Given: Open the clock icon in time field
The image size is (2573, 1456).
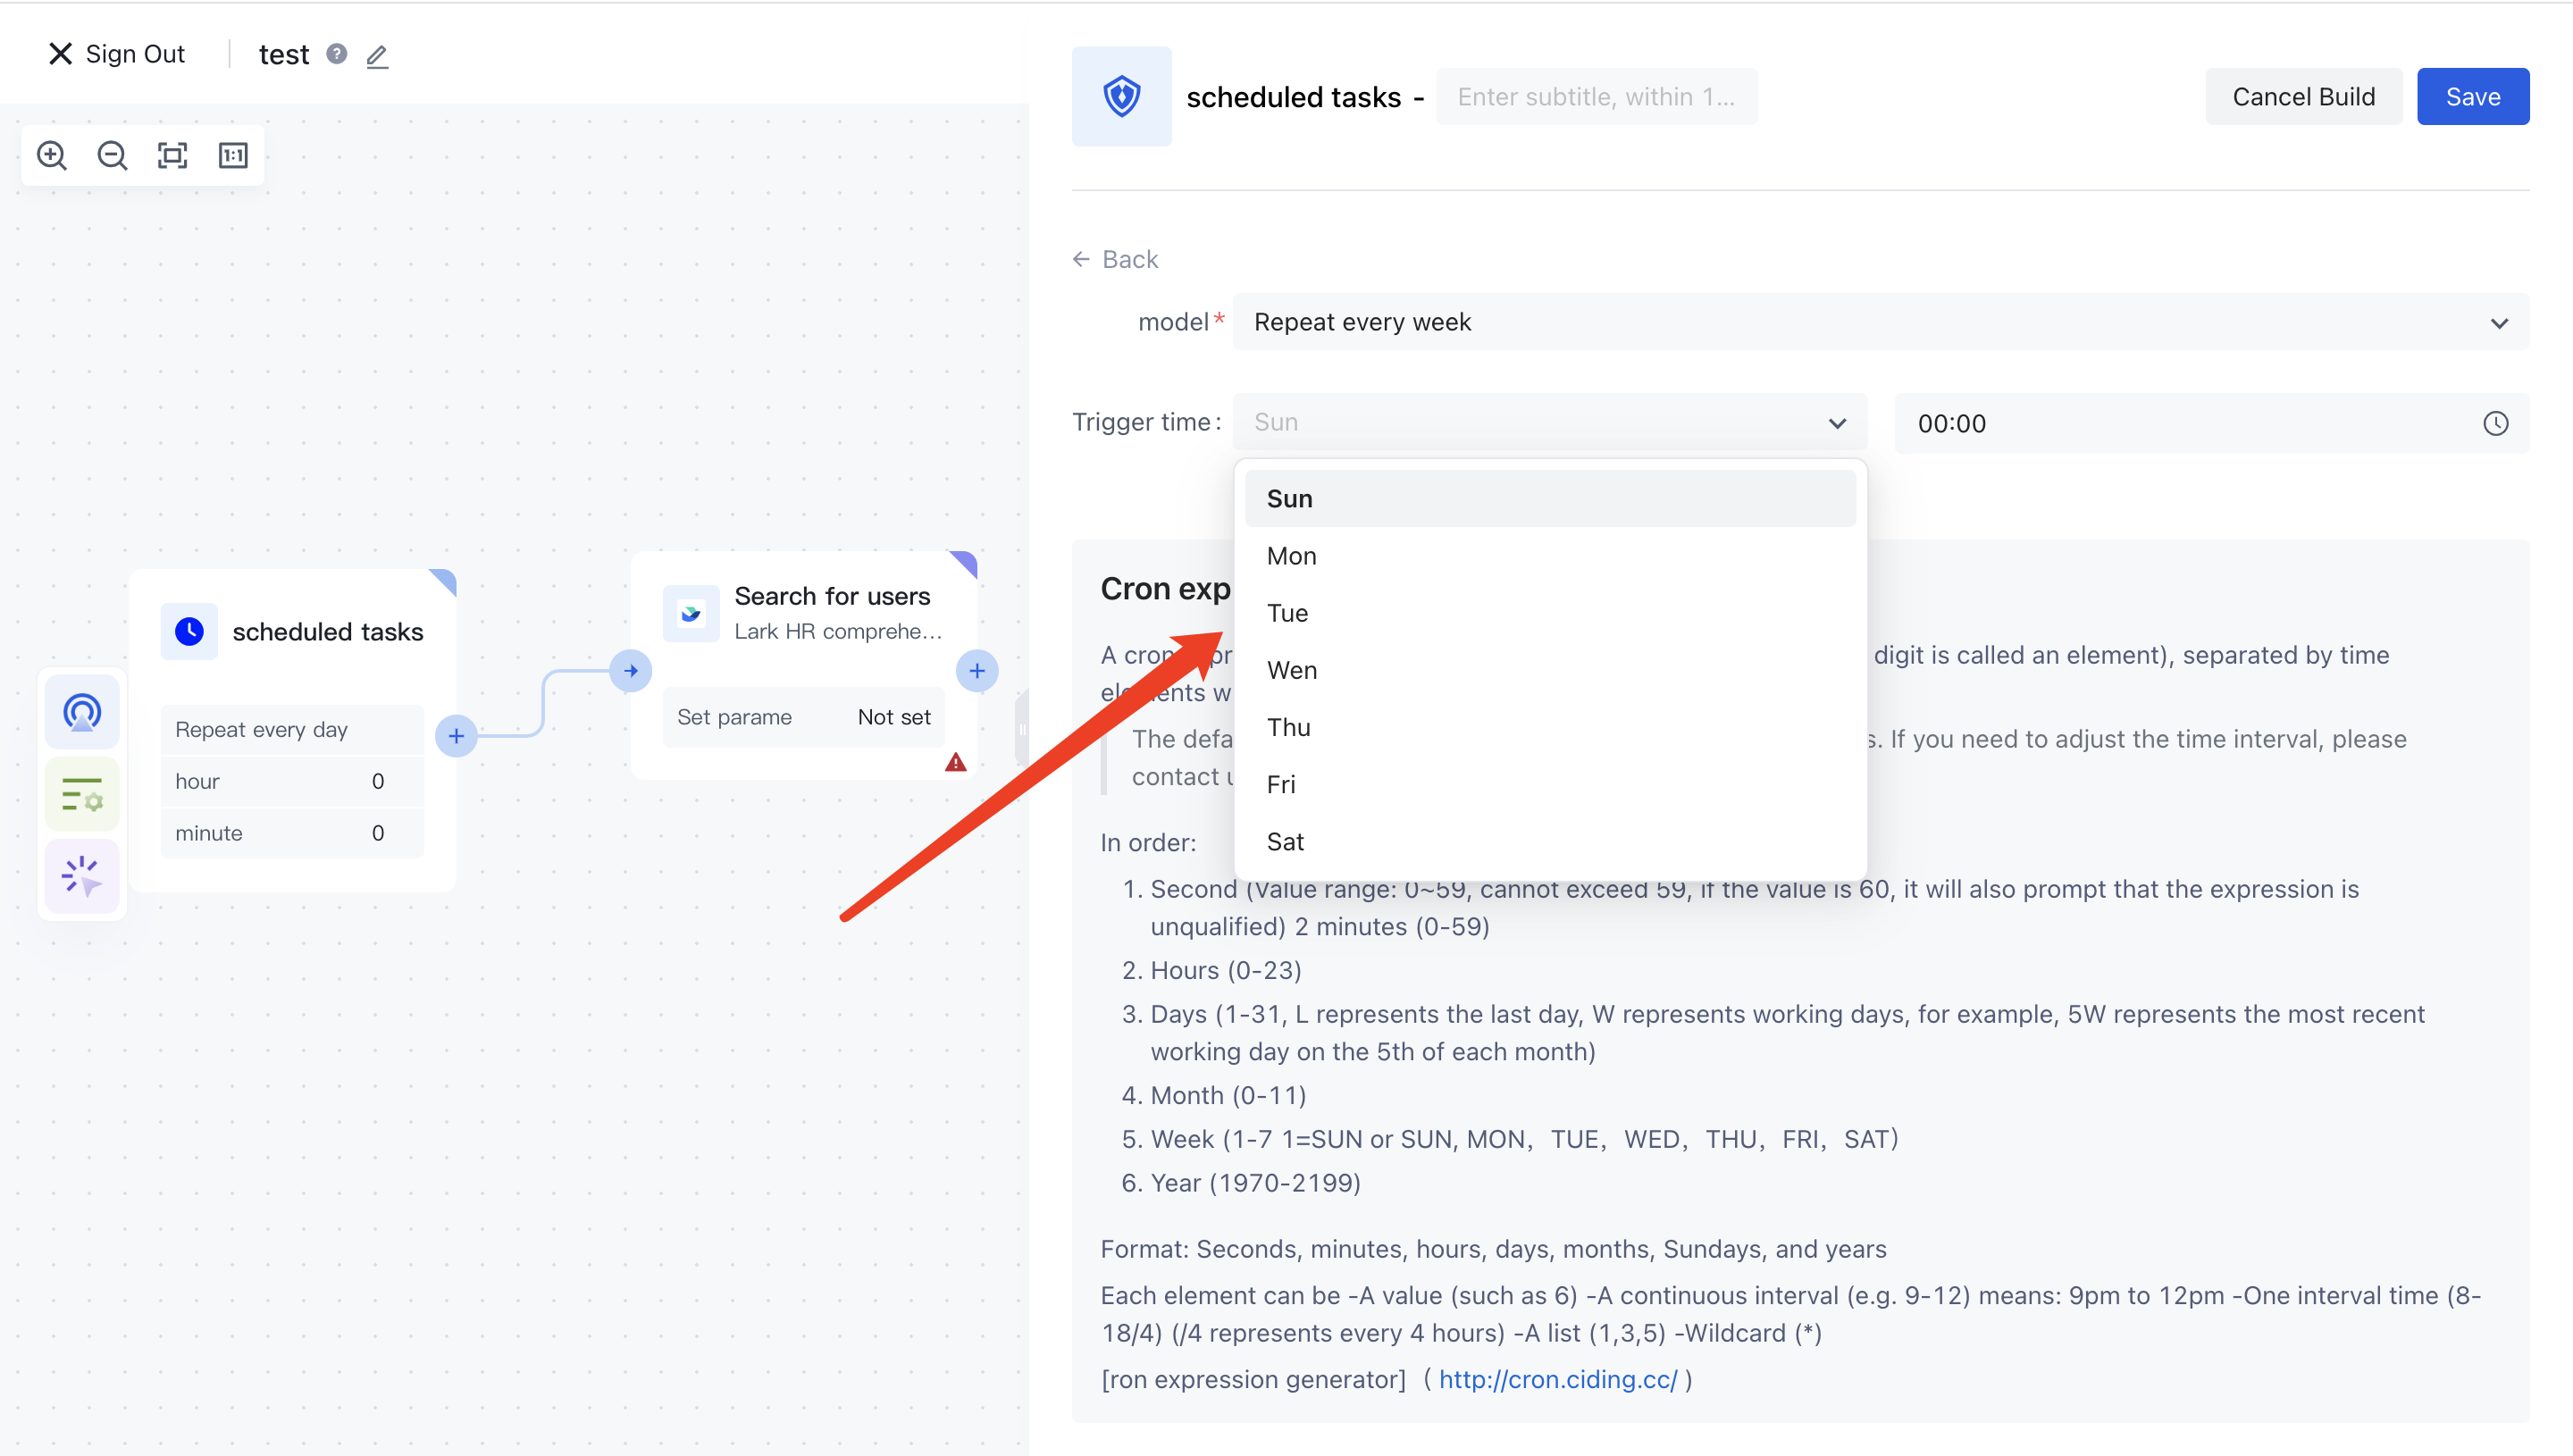Looking at the screenshot, I should 2495,423.
